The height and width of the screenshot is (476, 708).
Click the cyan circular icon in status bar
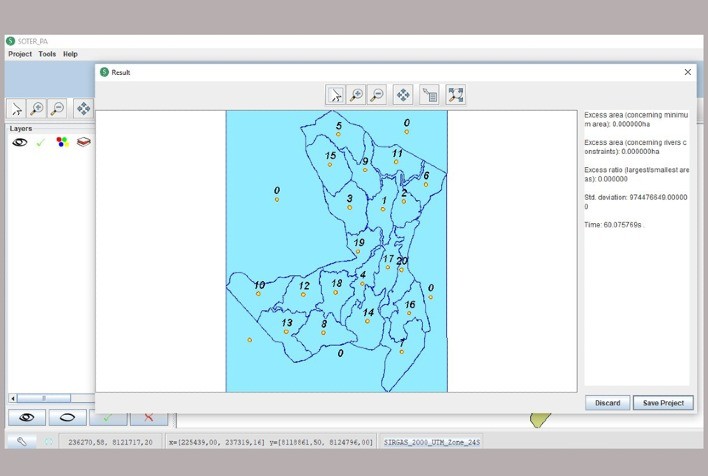coord(48,442)
